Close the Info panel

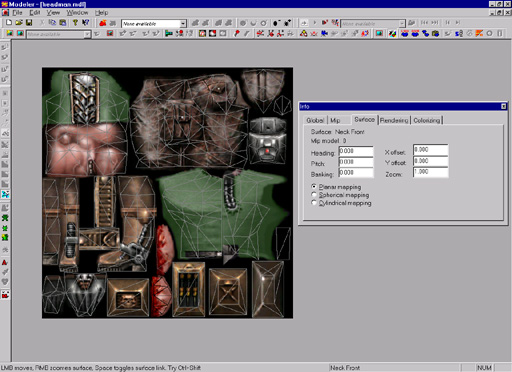503,106
